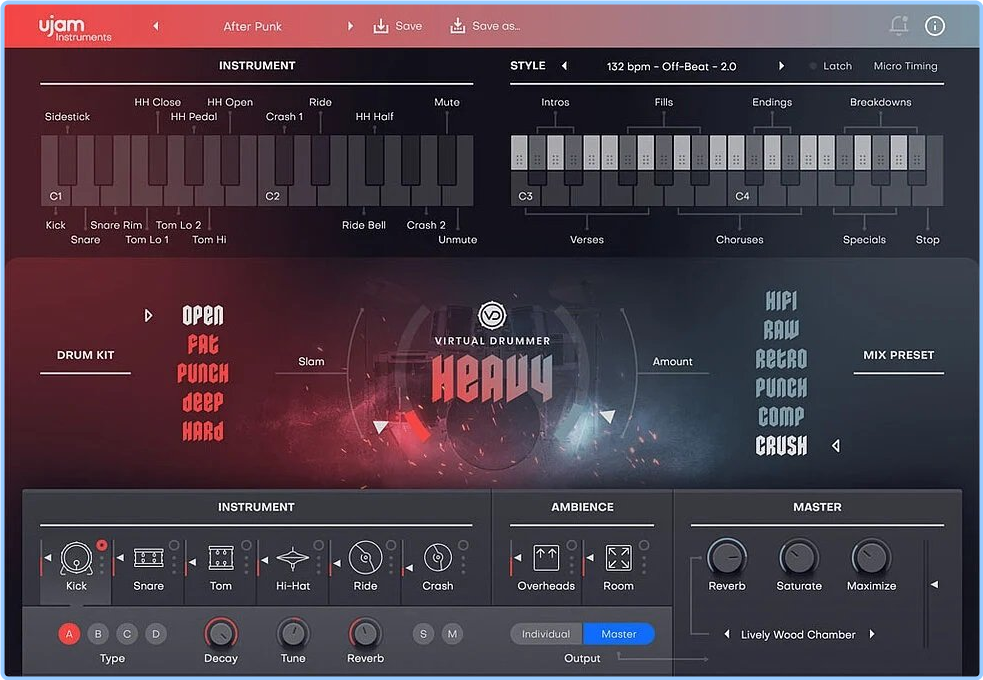Toggle the Kick power indicator
This screenshot has width=983, height=680.
[x=102, y=545]
